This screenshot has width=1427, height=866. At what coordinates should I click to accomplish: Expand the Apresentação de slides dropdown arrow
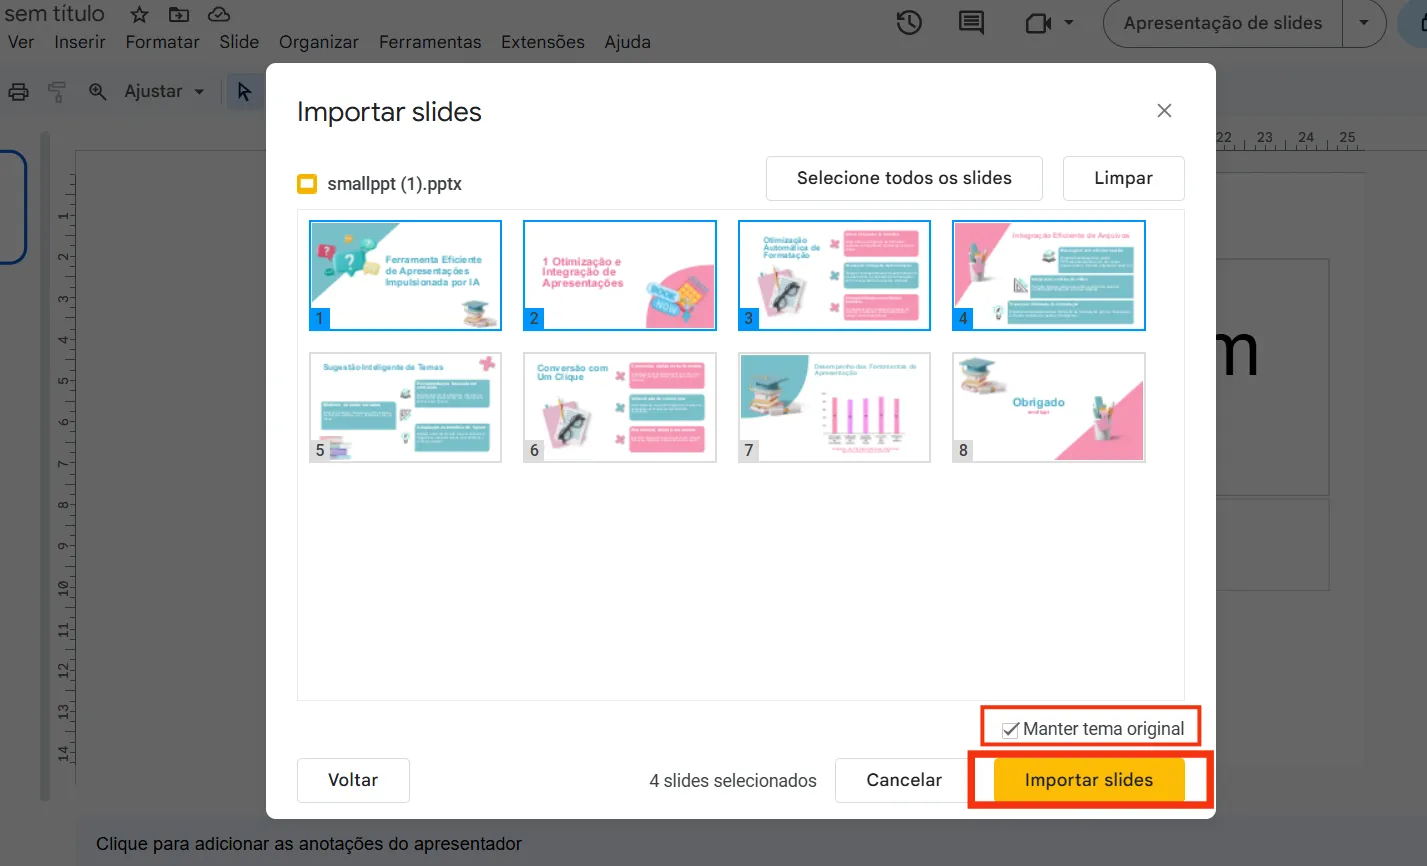[1365, 22]
